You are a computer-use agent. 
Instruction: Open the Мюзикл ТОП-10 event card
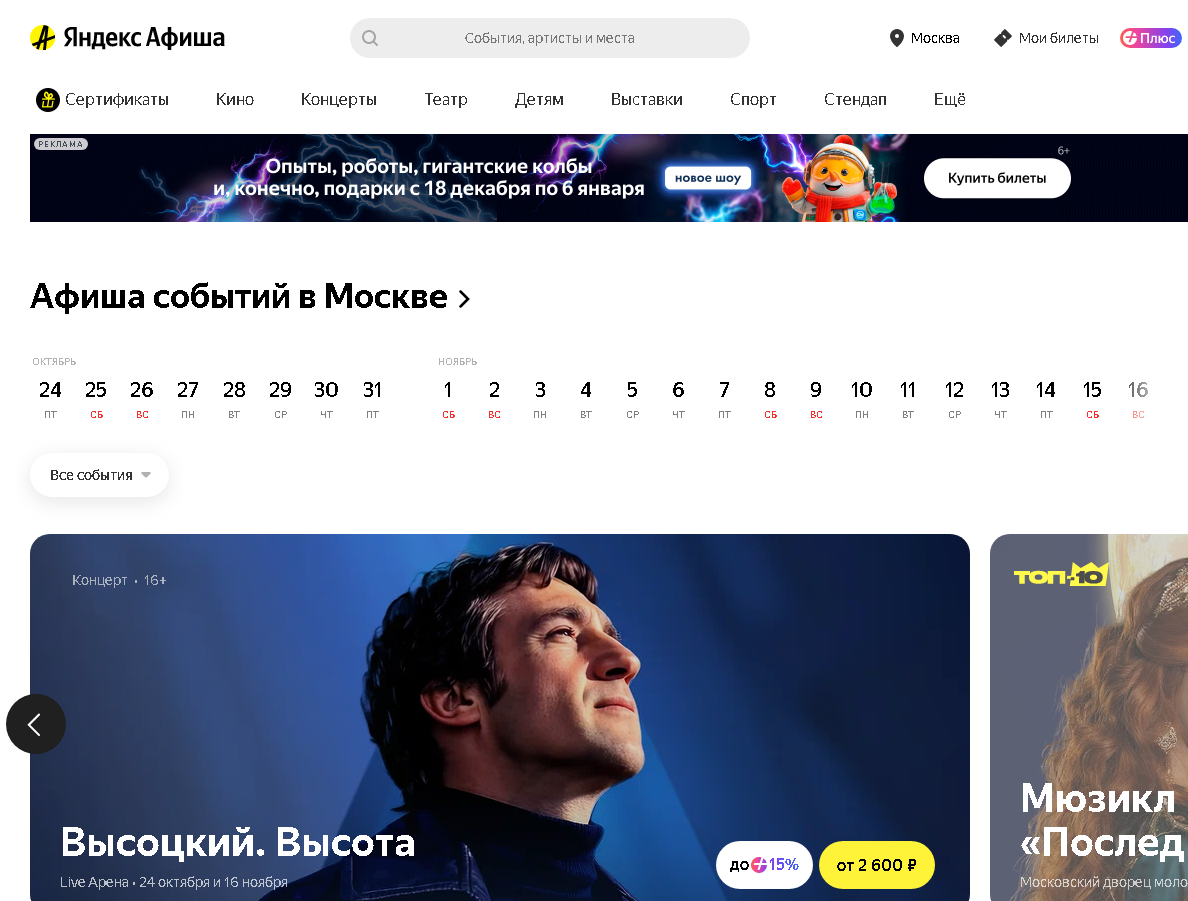[x=1089, y=718]
